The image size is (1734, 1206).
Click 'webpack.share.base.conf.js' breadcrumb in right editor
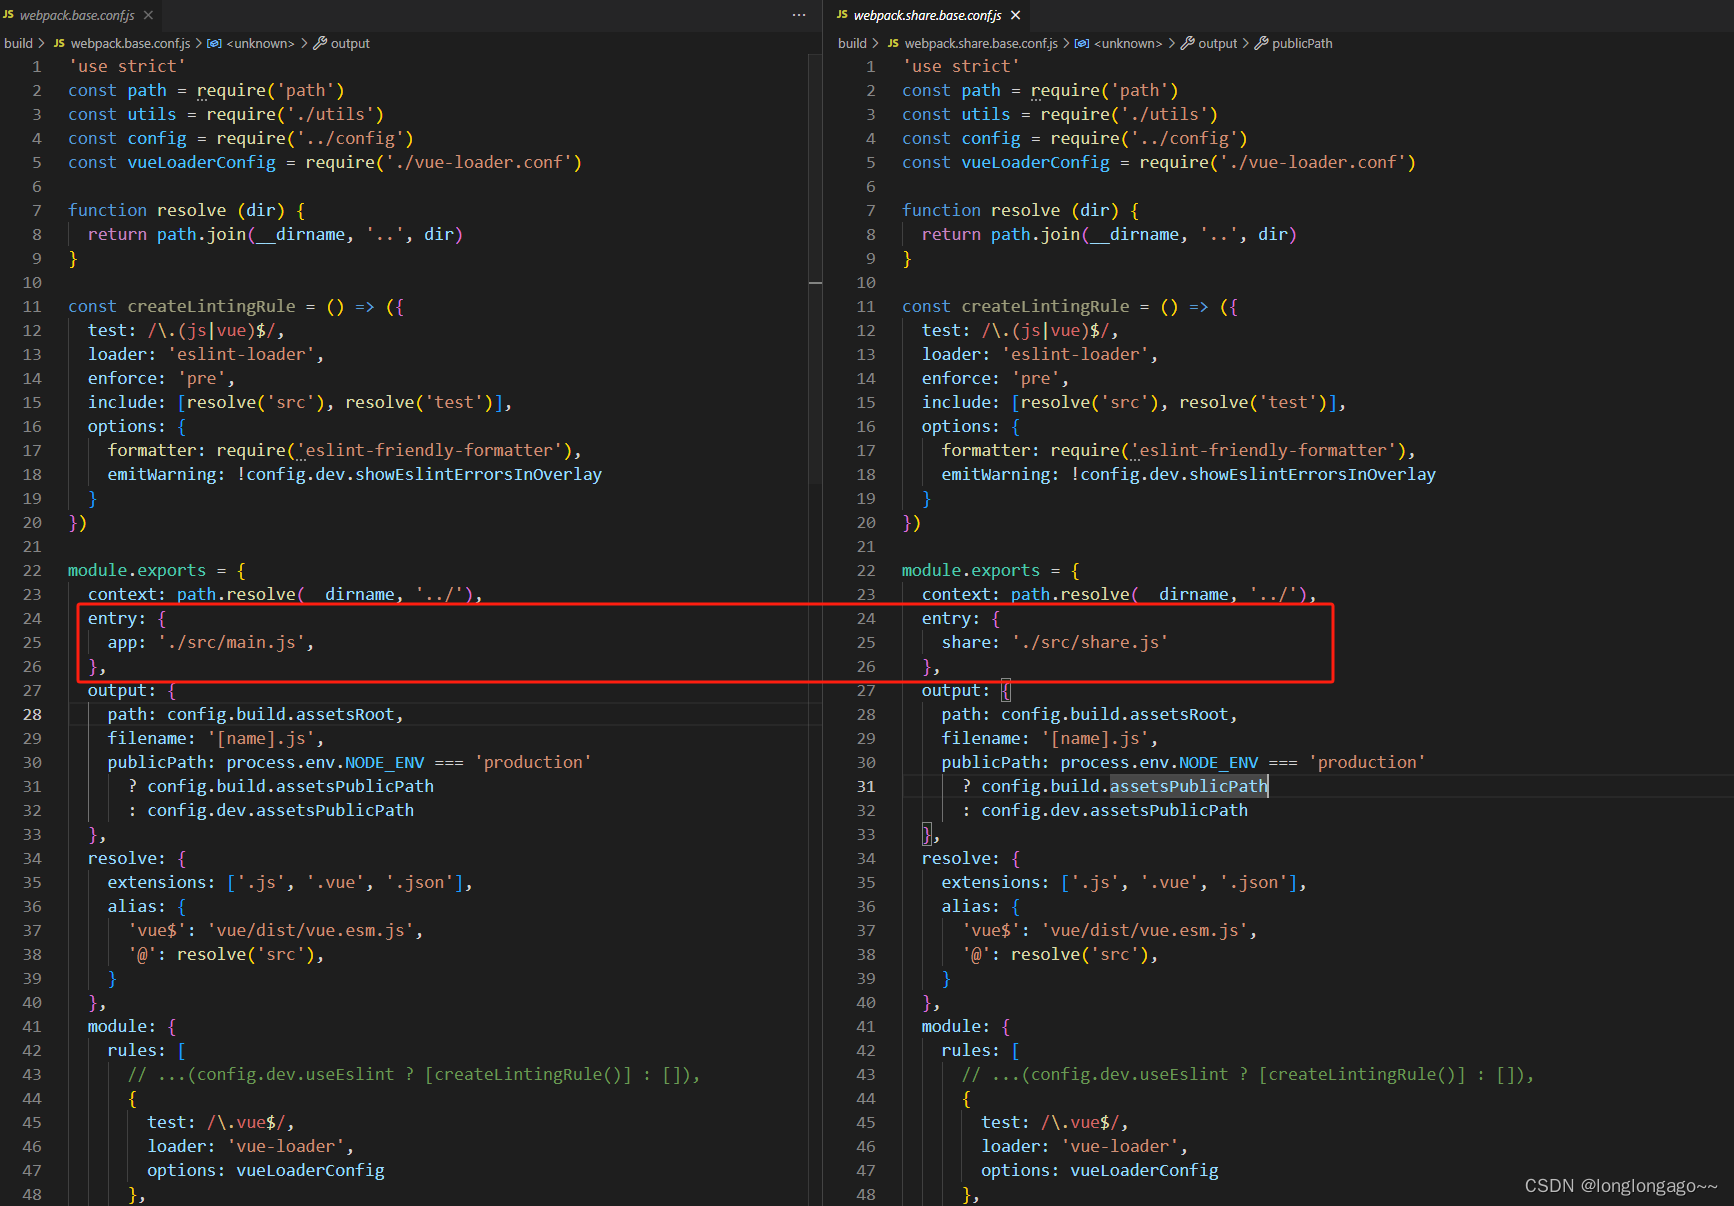(981, 43)
